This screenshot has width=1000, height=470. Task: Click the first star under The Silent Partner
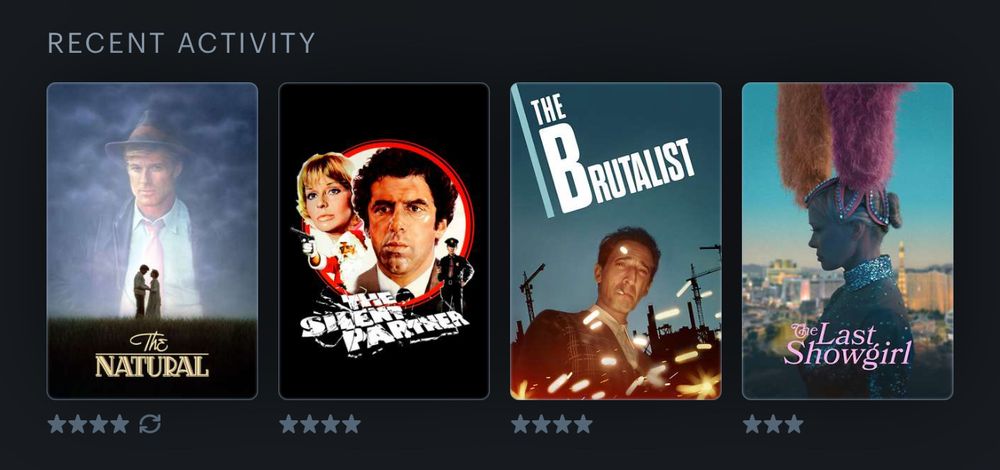pyautogui.click(x=288, y=423)
